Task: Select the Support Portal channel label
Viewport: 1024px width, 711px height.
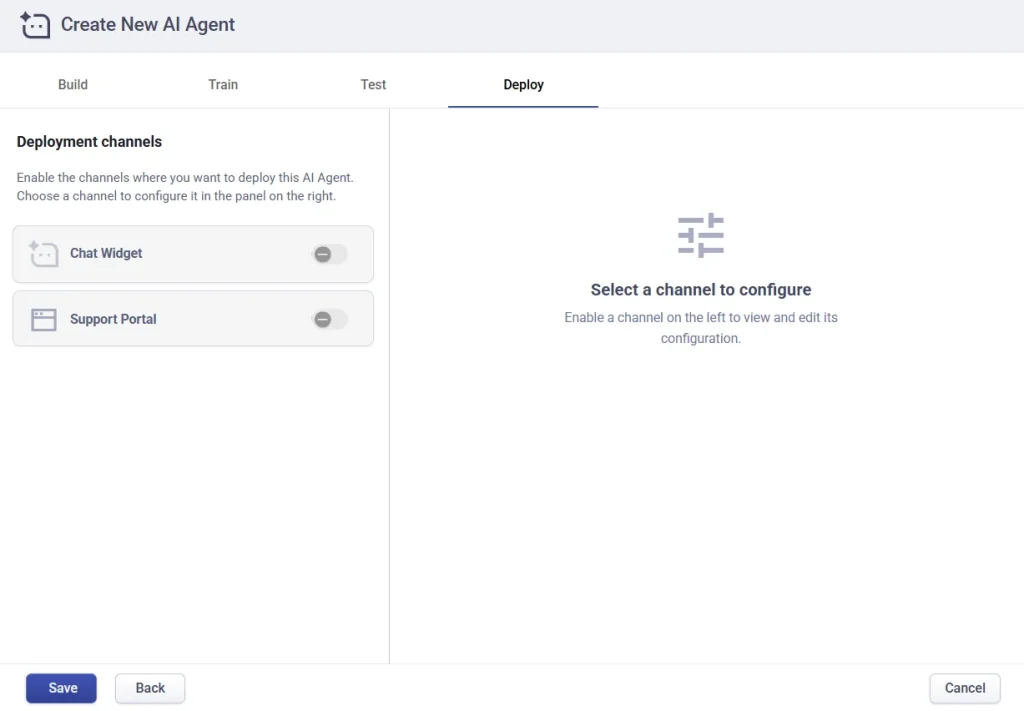Action: [113, 320]
